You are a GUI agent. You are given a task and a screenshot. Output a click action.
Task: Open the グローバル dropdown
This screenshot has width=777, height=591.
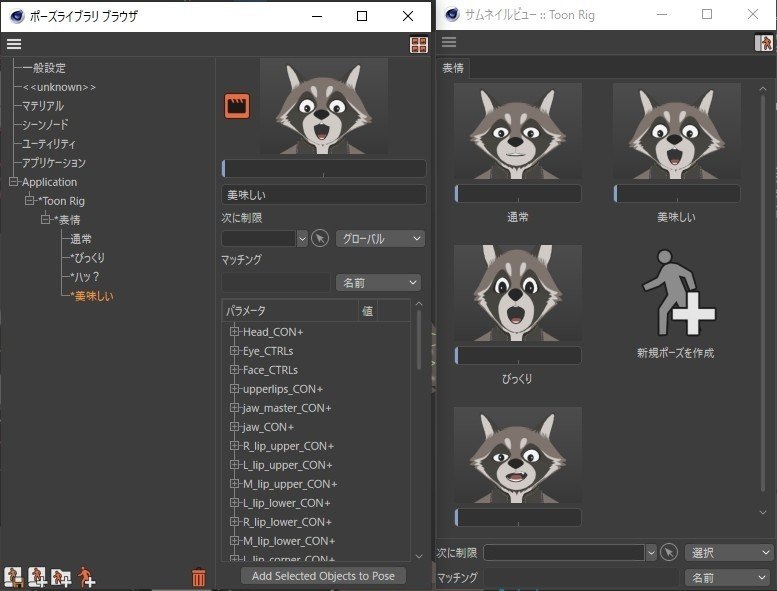[x=380, y=239]
